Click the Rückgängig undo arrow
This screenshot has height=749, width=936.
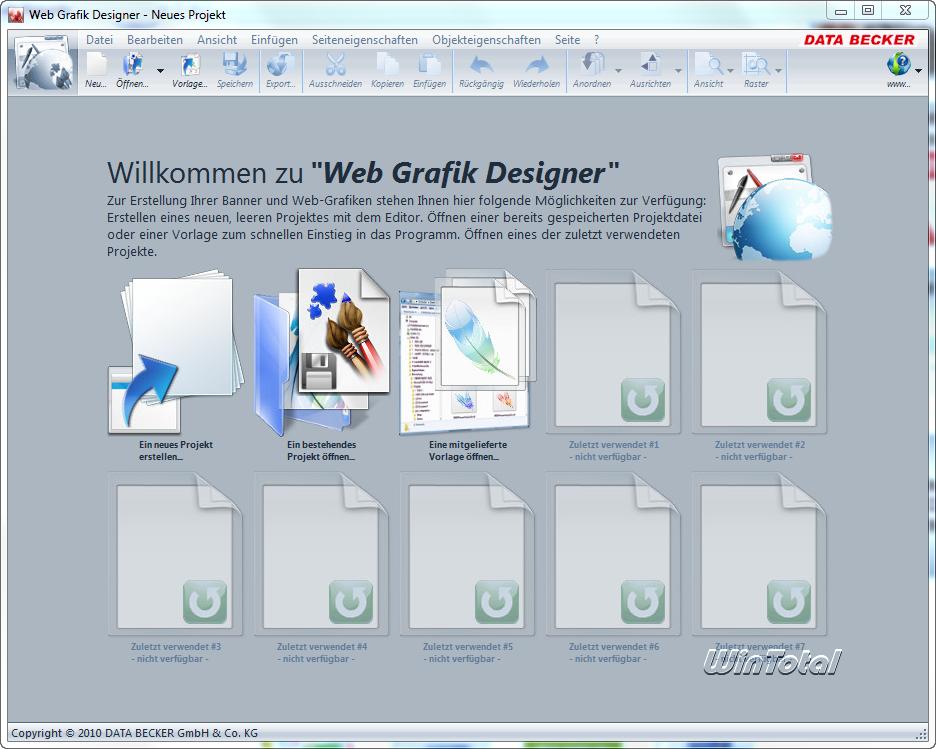(x=481, y=64)
